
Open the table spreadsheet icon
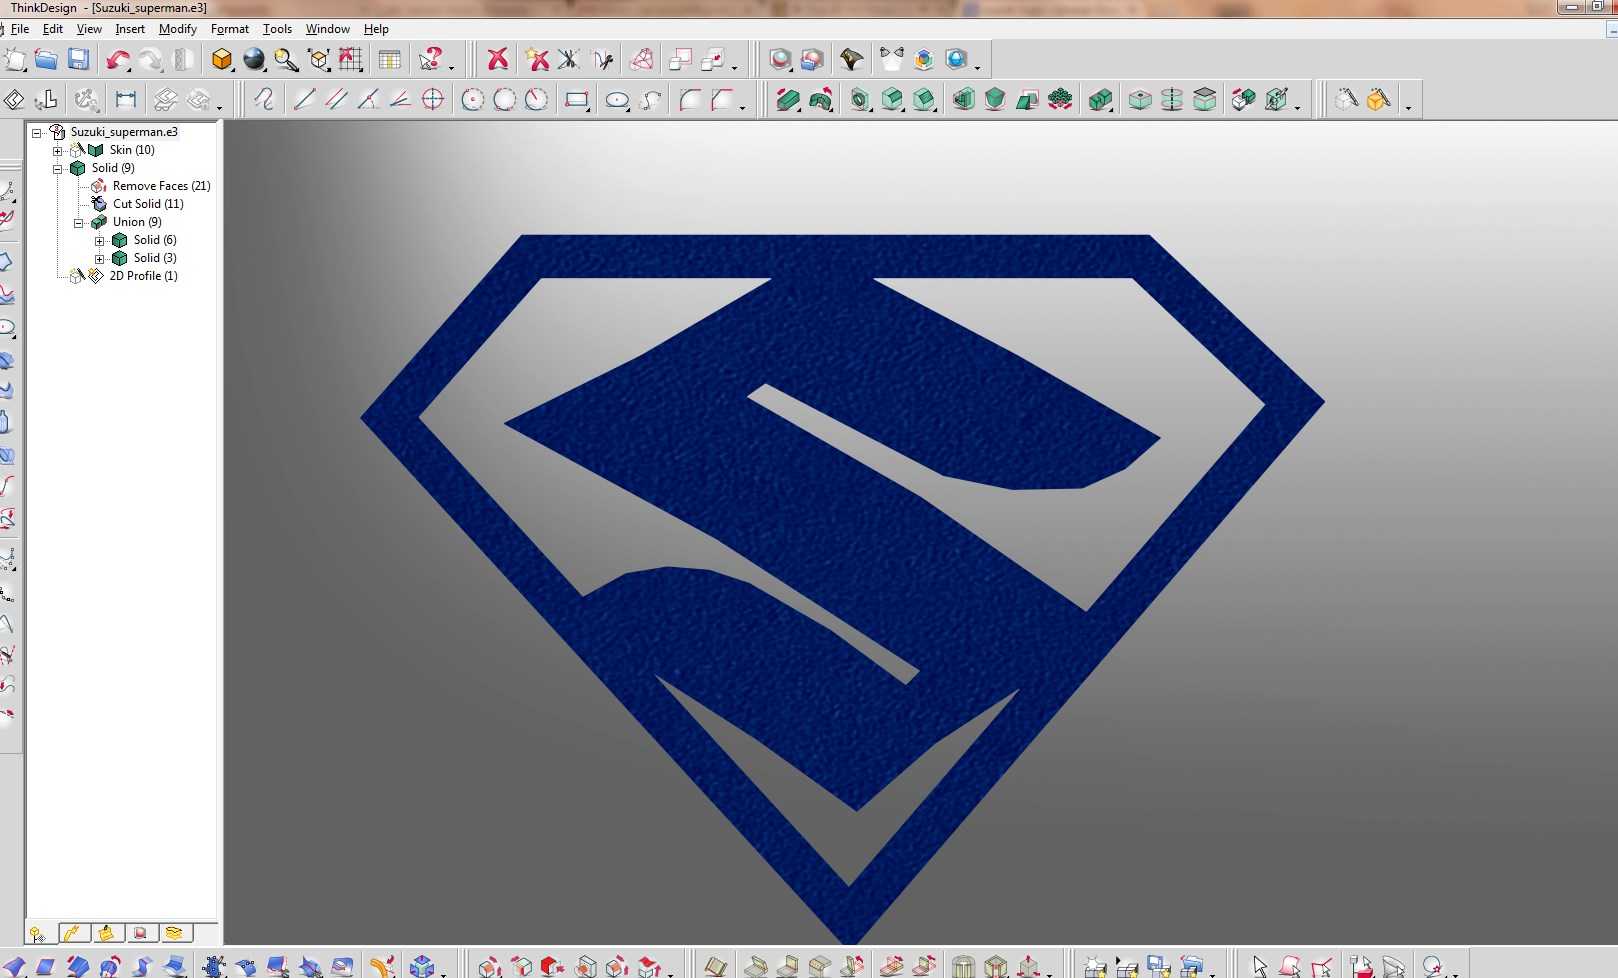(390, 60)
